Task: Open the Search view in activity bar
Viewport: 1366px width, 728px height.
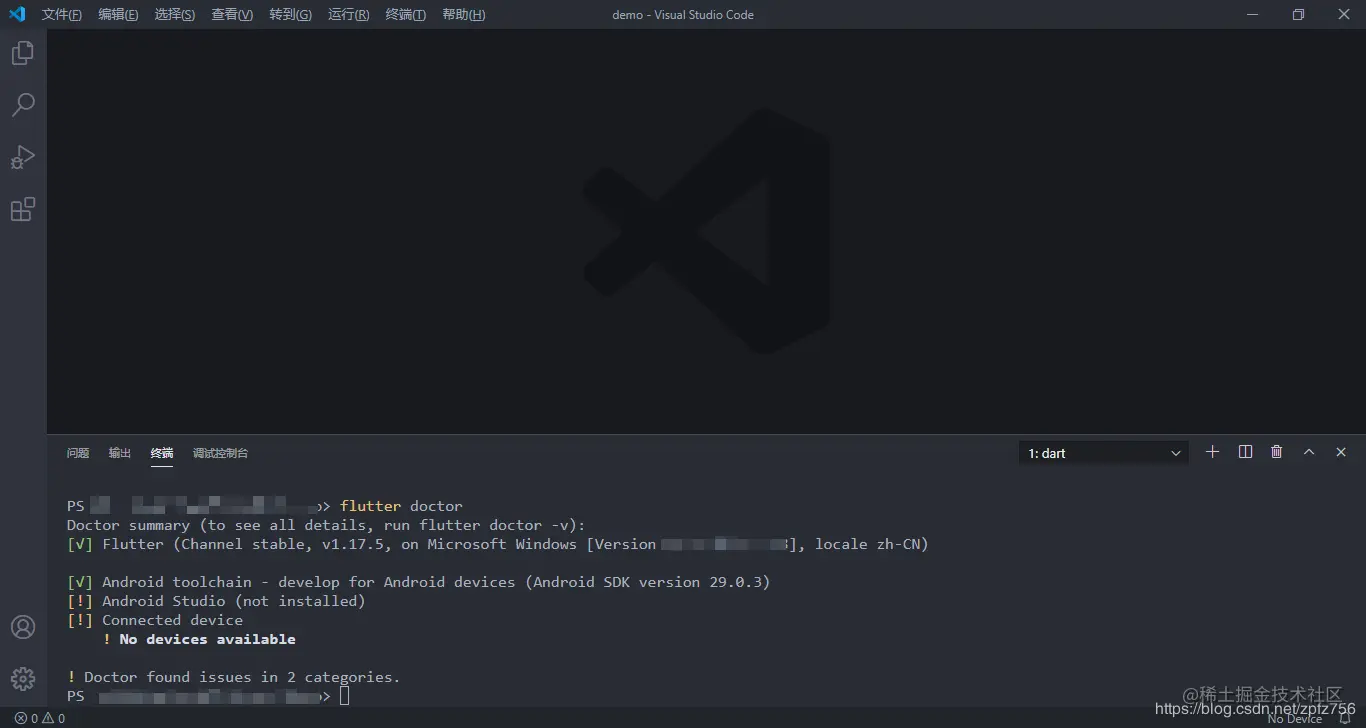Action: pos(23,105)
